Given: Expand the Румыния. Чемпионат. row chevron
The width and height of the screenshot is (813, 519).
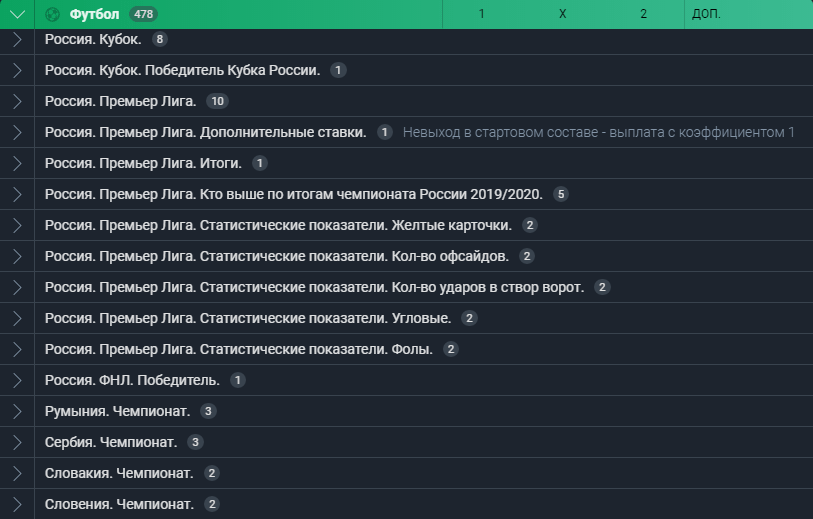Looking at the screenshot, I should 17,411.
